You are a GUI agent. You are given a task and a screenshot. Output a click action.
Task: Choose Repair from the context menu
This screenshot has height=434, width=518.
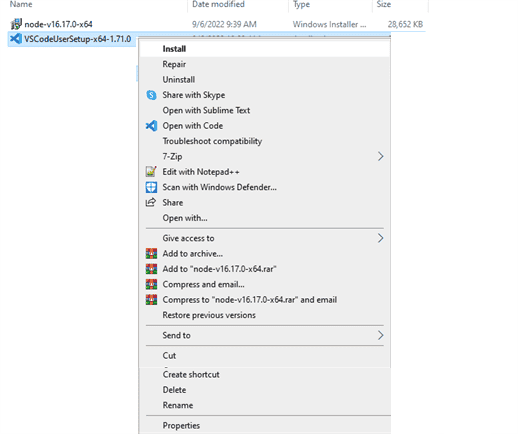[x=265, y=64]
